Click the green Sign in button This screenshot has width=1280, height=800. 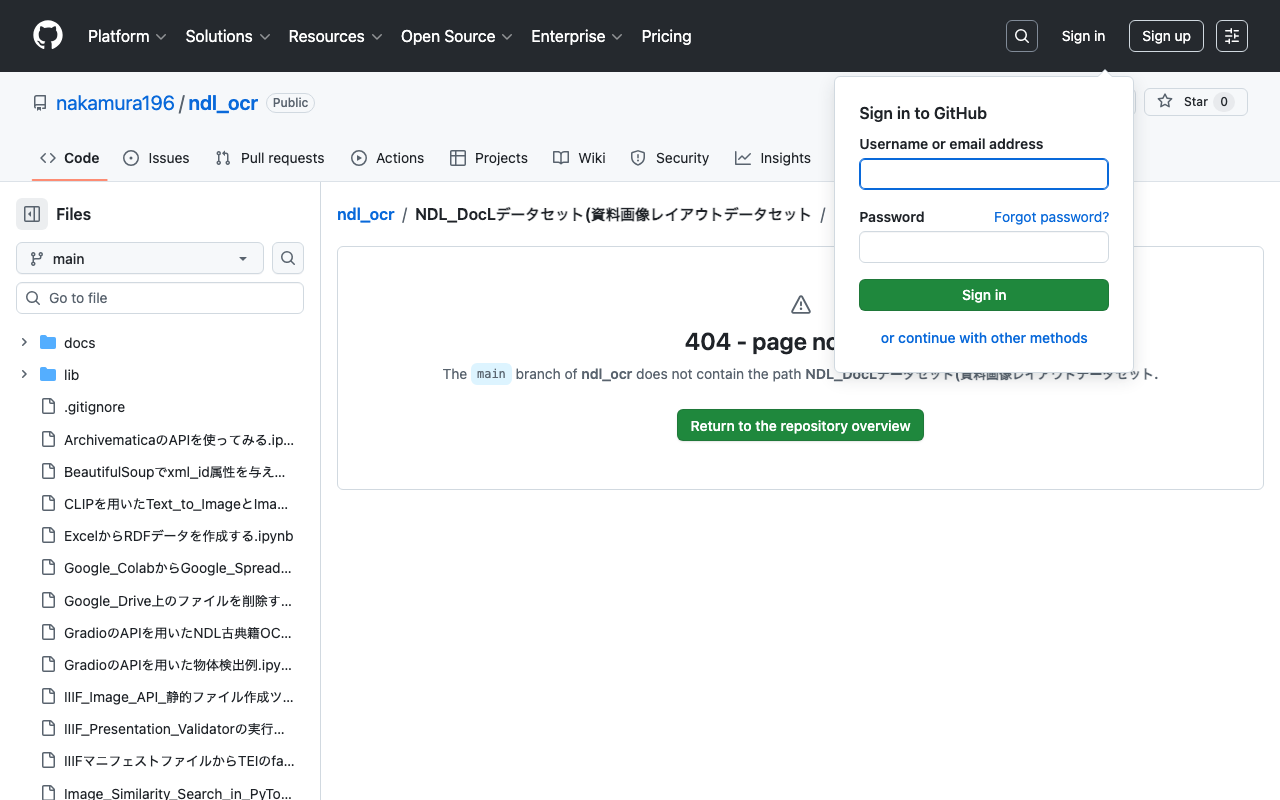click(x=983, y=295)
